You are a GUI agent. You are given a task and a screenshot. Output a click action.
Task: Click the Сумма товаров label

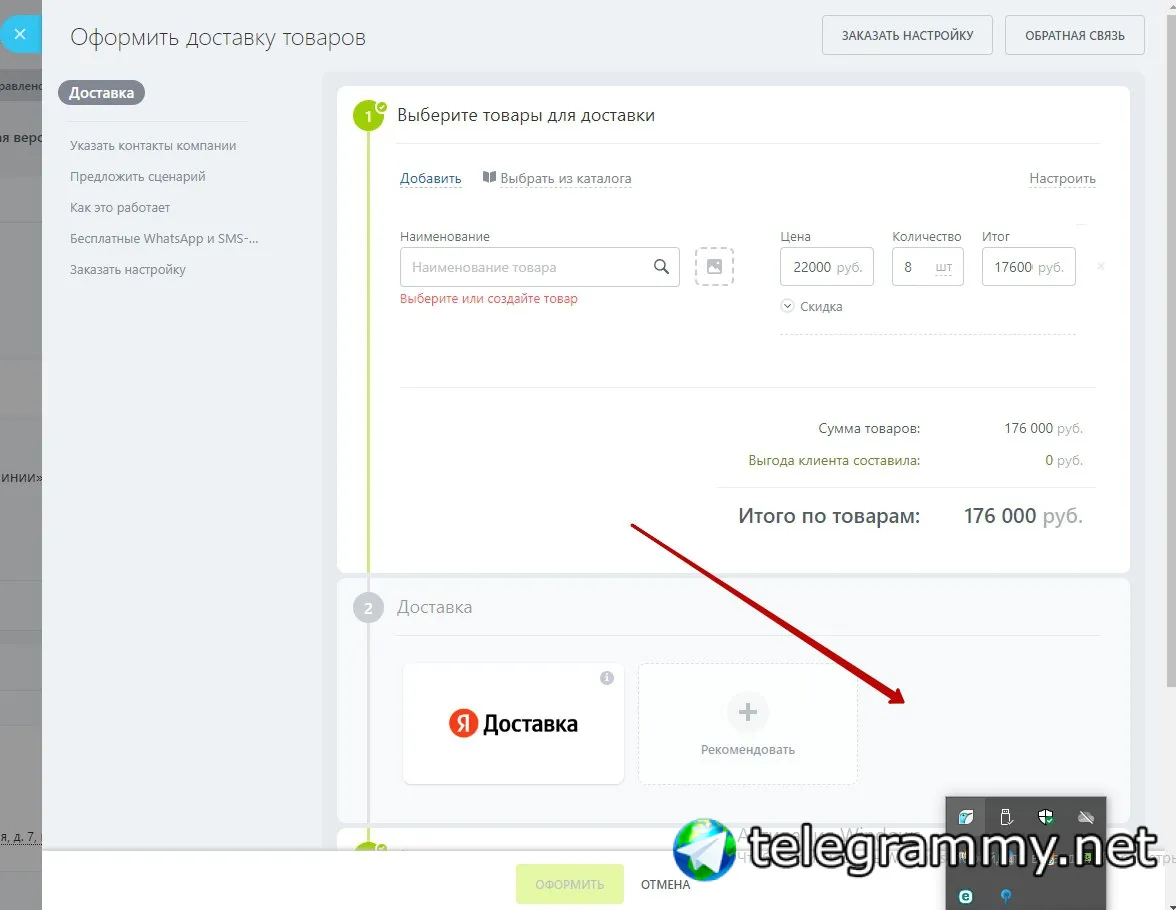pyautogui.click(x=868, y=428)
